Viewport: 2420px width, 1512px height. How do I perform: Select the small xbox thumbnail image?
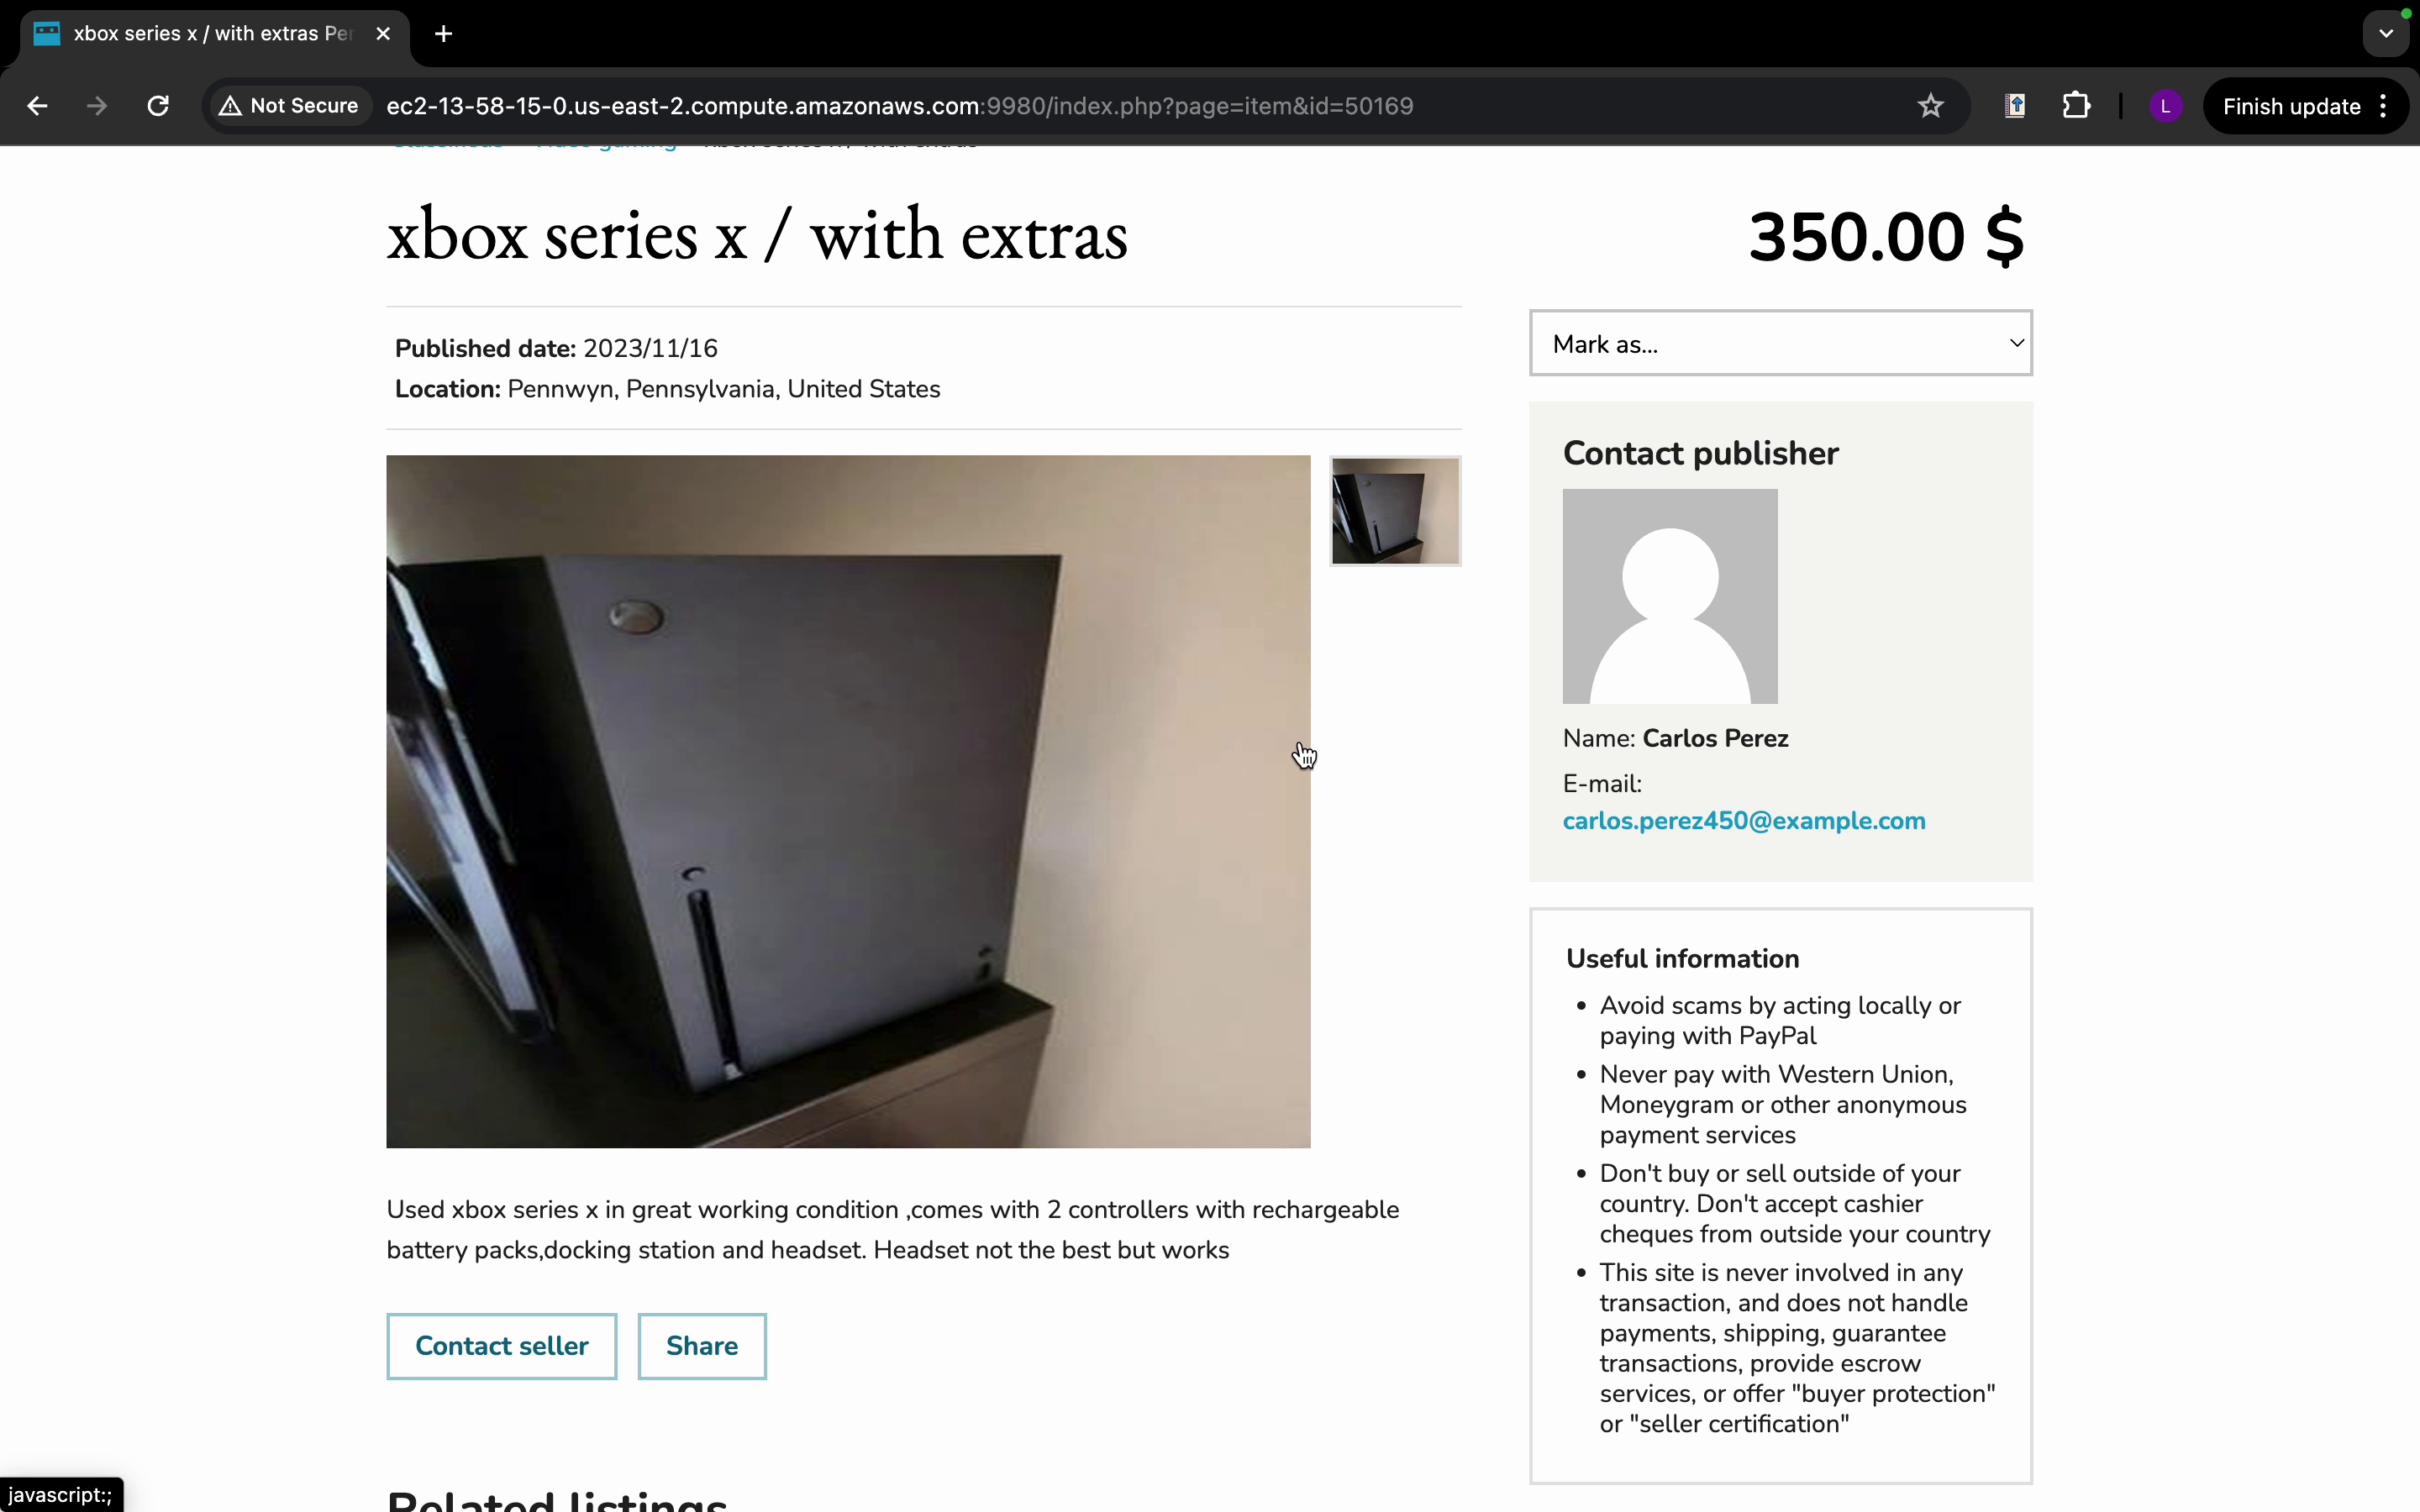tap(1395, 511)
